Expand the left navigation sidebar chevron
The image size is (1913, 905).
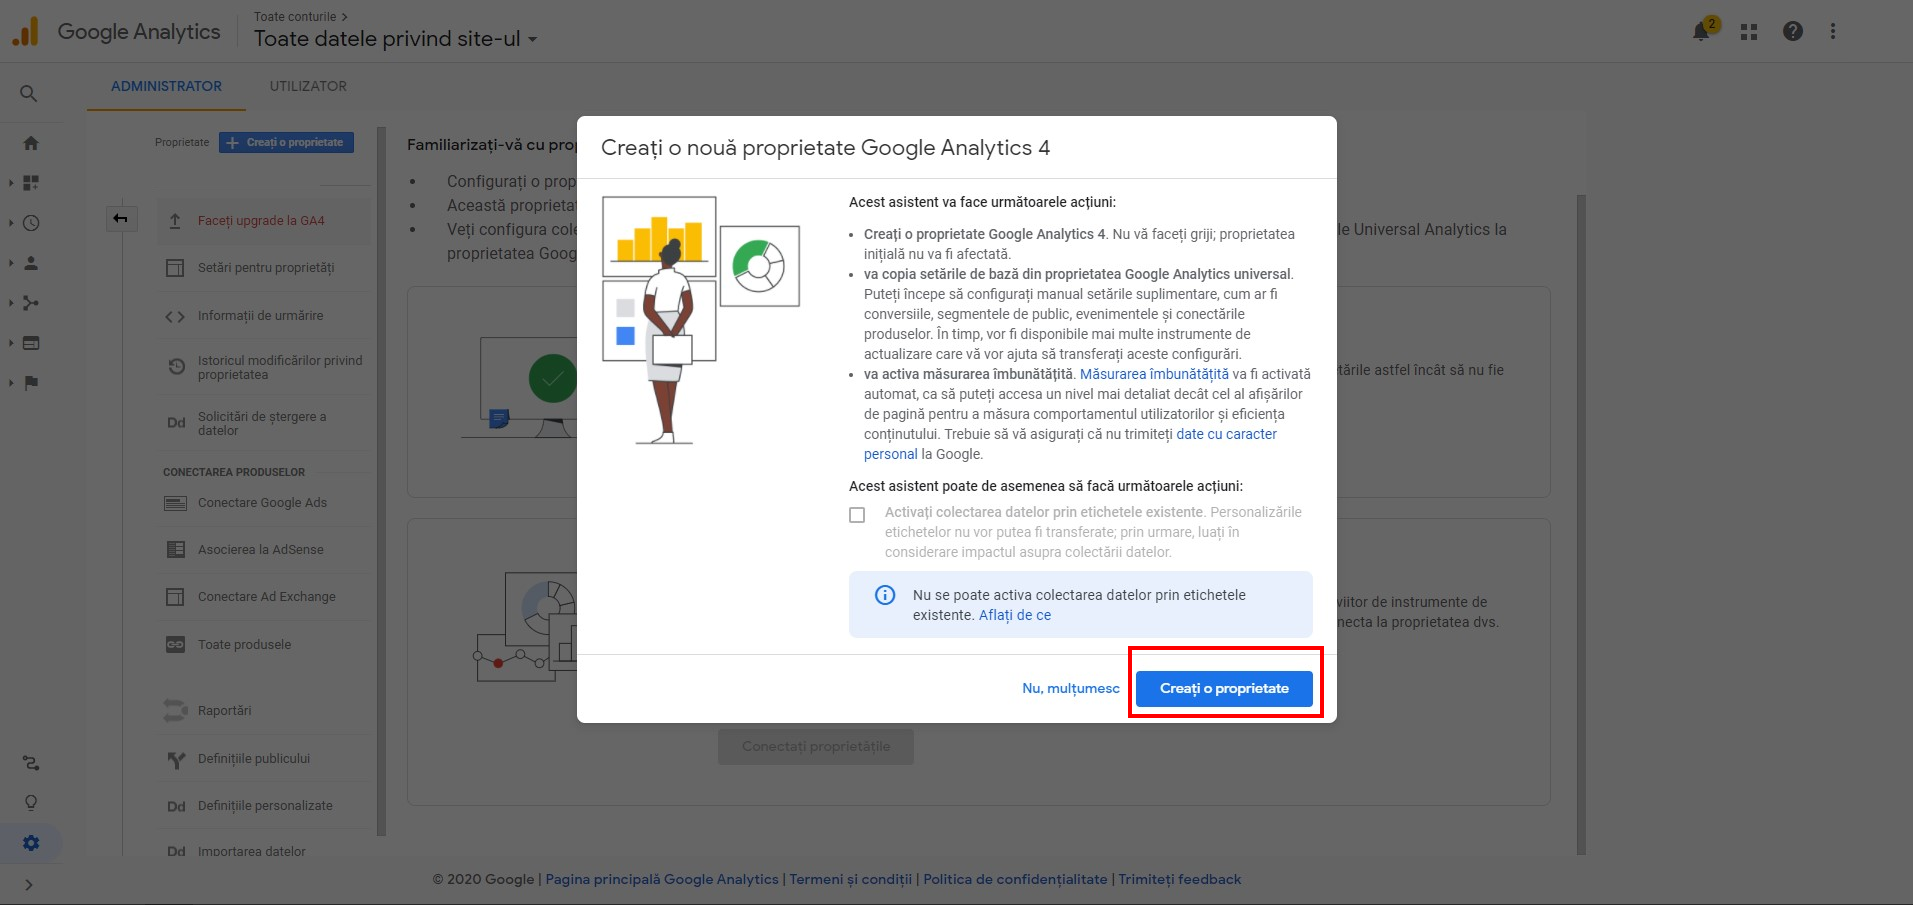29,885
